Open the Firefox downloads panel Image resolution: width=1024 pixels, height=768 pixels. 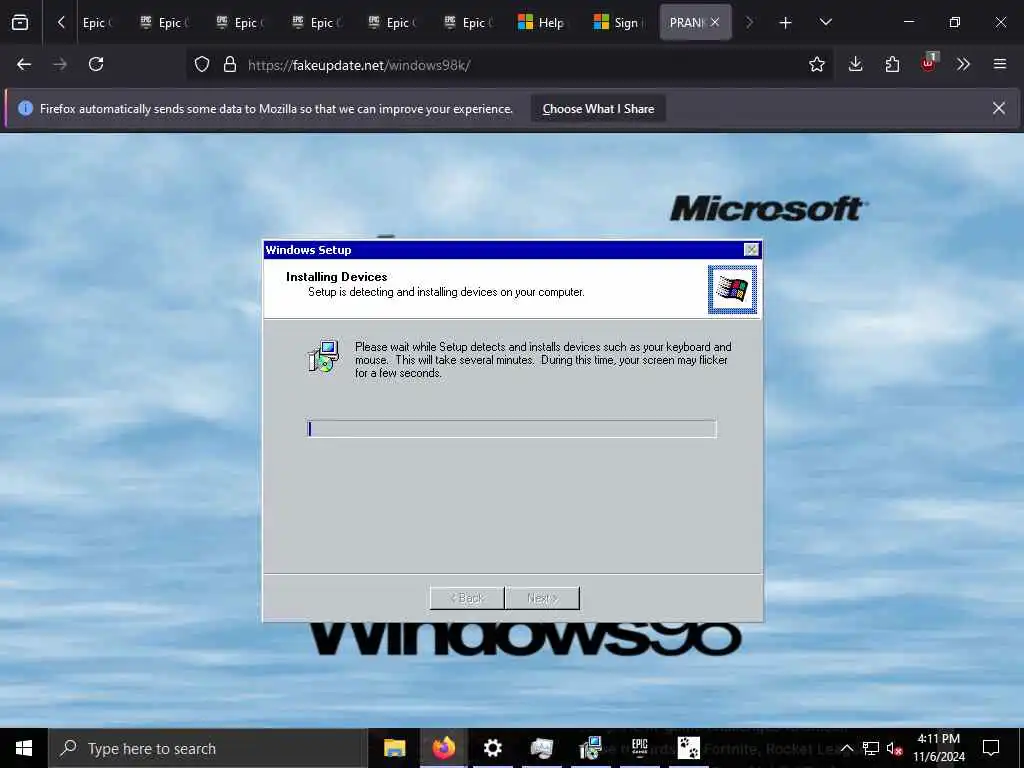tap(856, 64)
